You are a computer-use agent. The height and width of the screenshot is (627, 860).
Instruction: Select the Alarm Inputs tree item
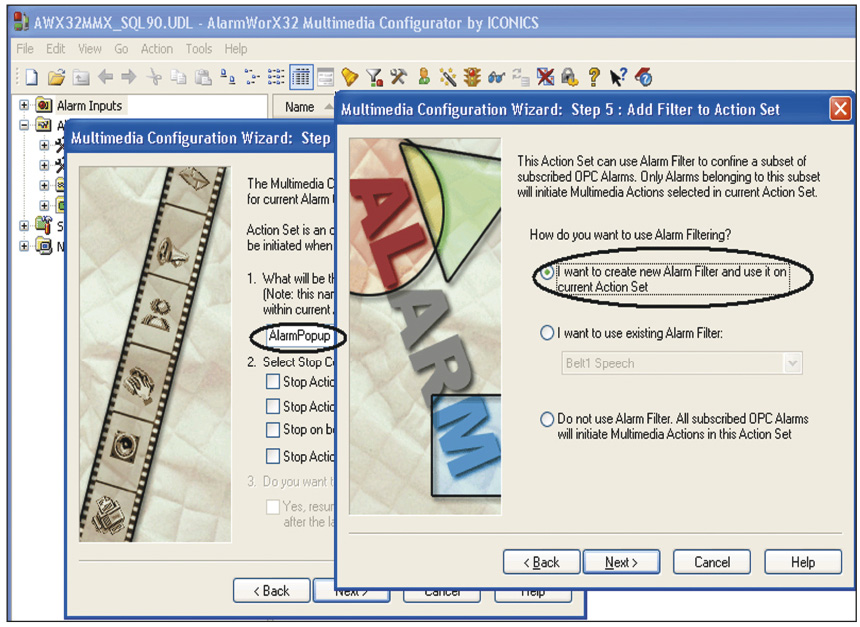[x=89, y=105]
